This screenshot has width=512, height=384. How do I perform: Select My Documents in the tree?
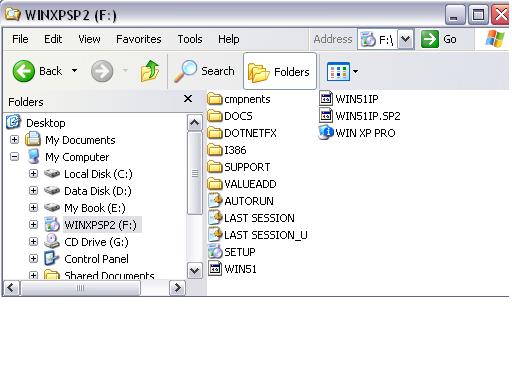click(x=80, y=140)
